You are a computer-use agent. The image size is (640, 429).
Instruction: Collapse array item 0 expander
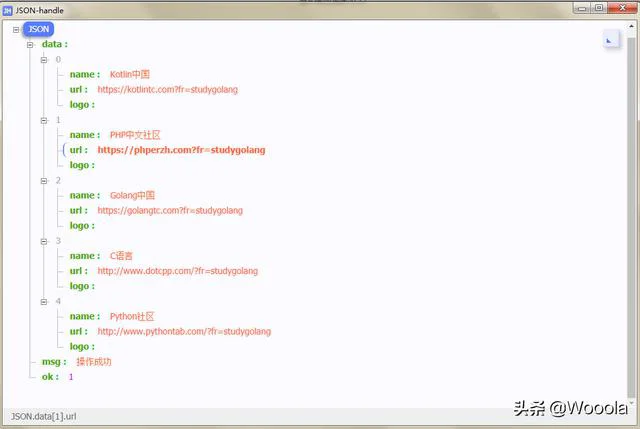pyautogui.click(x=44, y=60)
